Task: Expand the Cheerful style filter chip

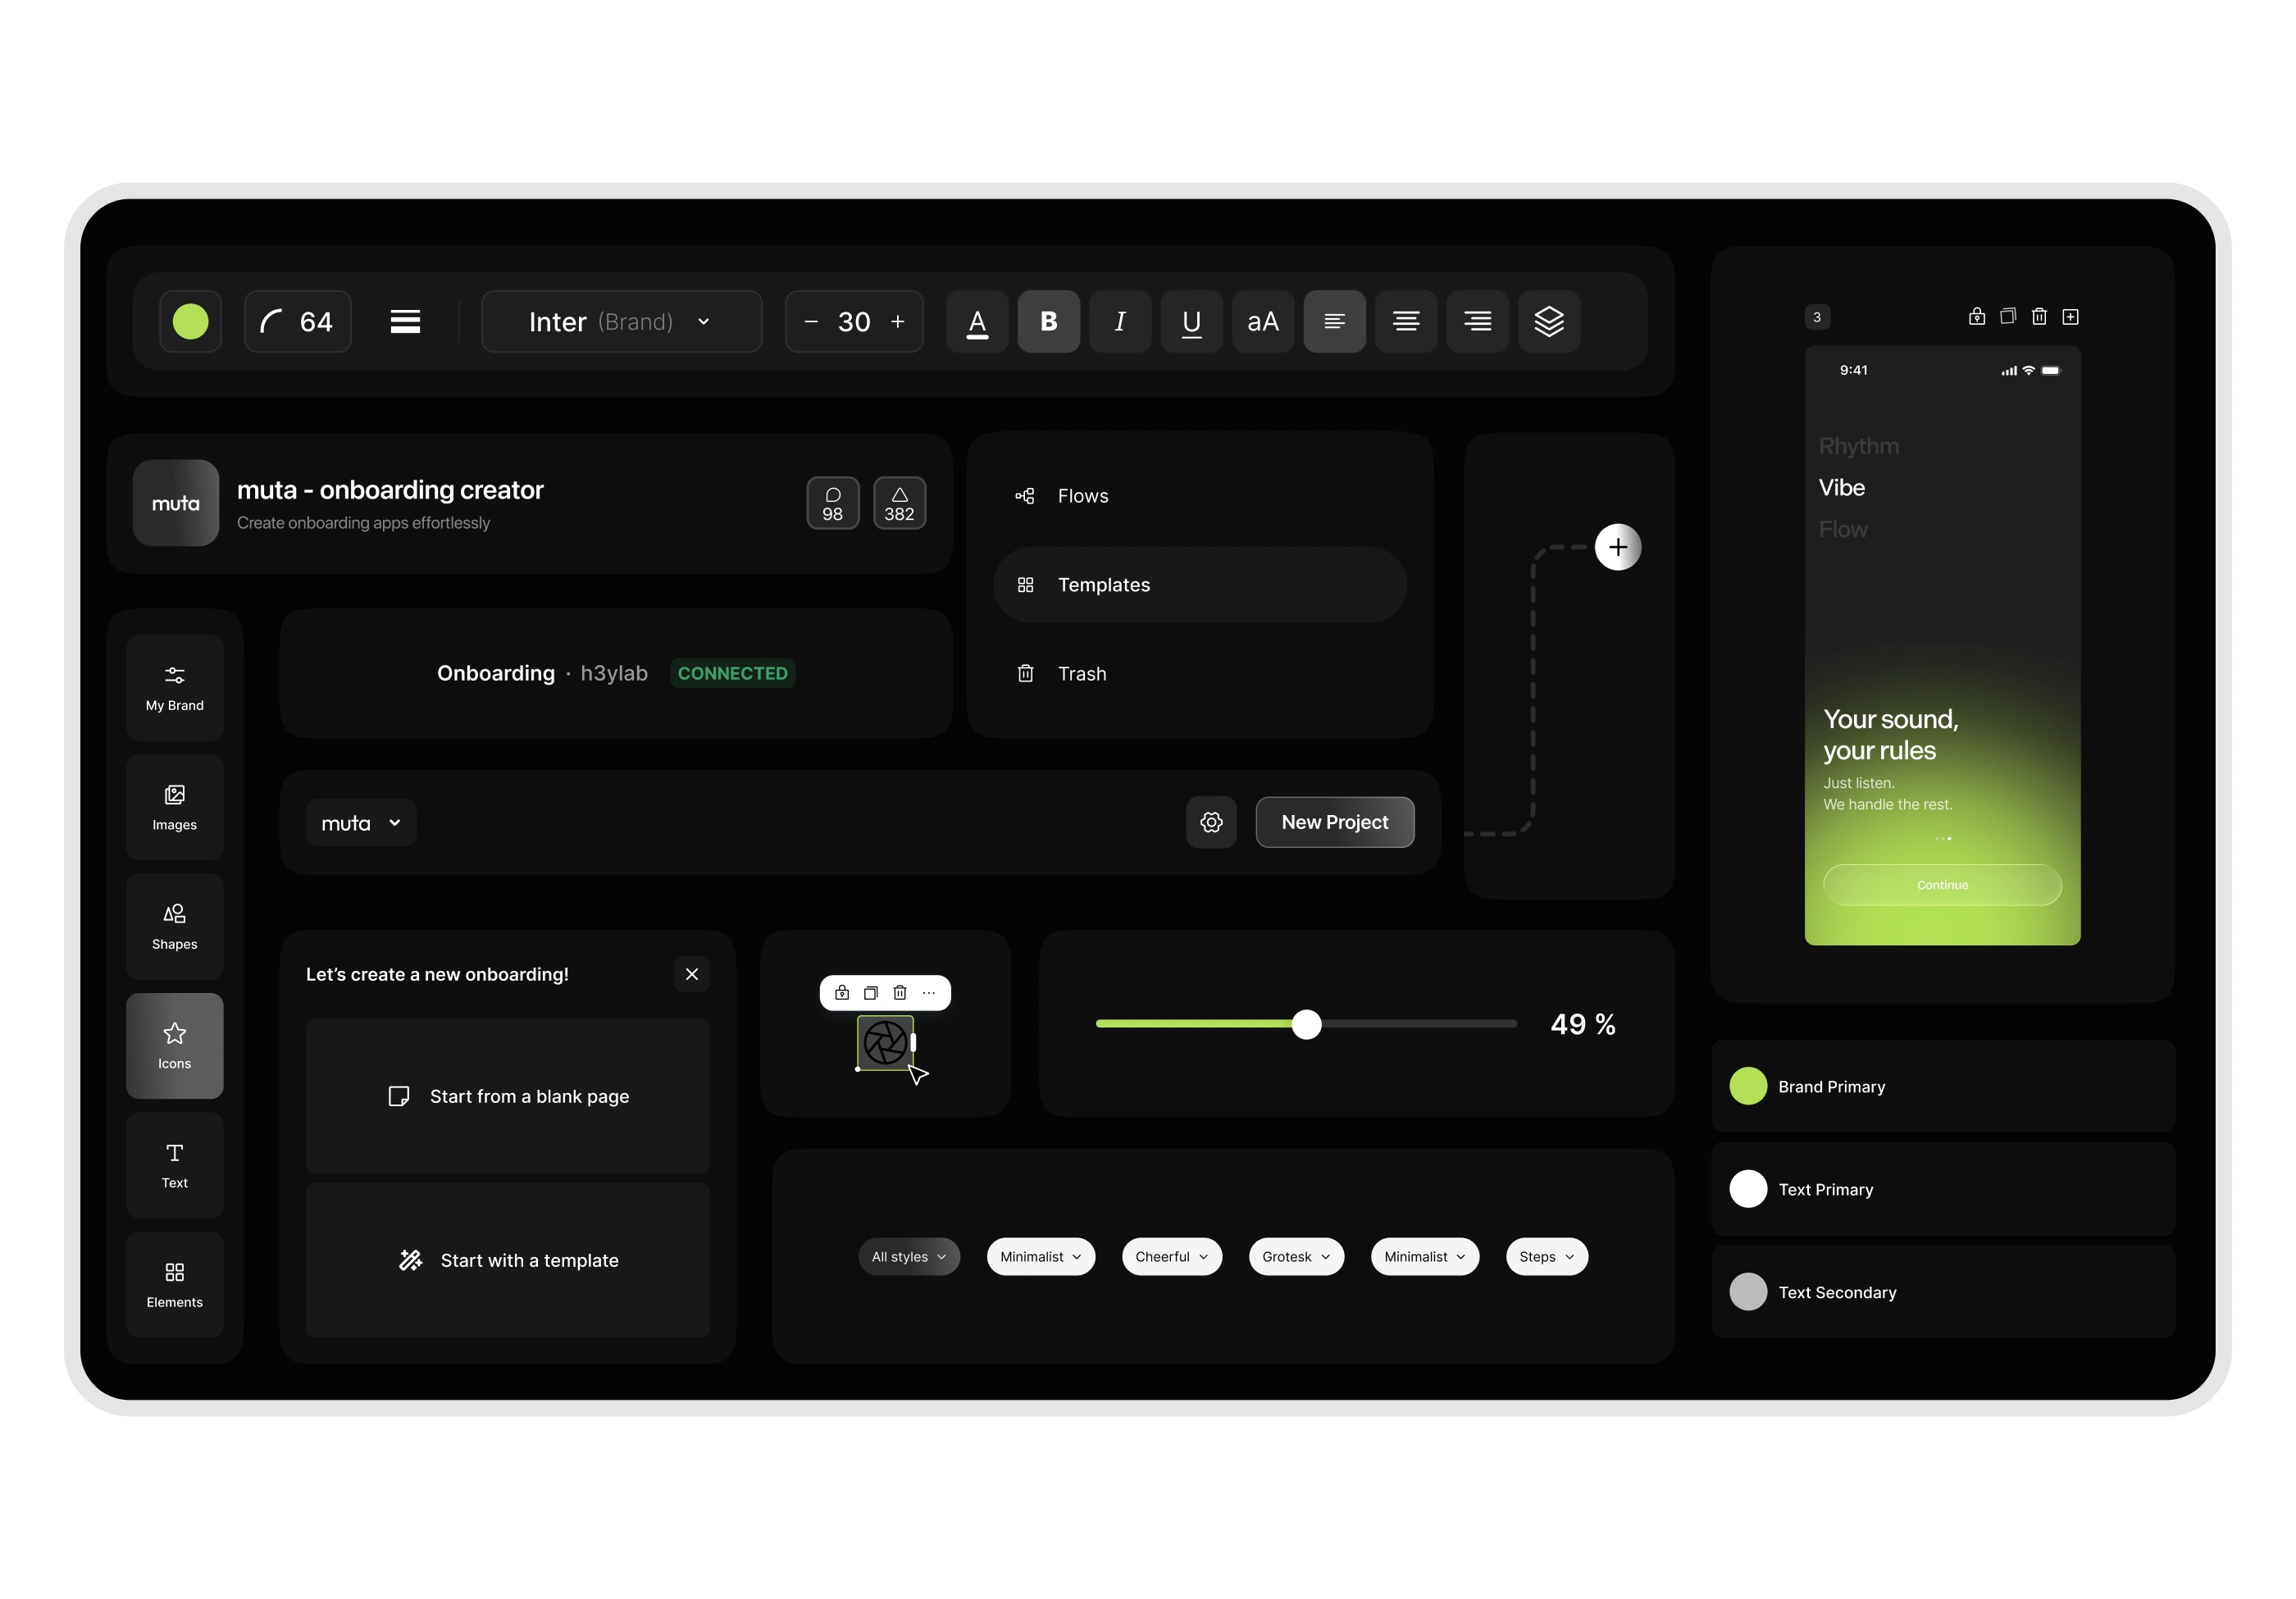Action: (x=1171, y=1256)
